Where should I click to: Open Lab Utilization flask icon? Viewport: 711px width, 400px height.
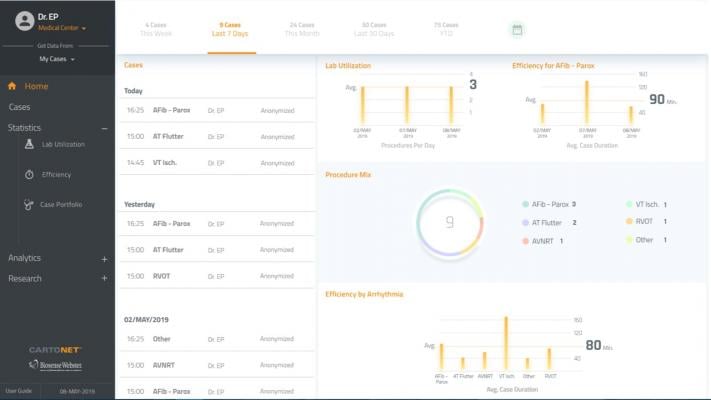click(x=30, y=144)
